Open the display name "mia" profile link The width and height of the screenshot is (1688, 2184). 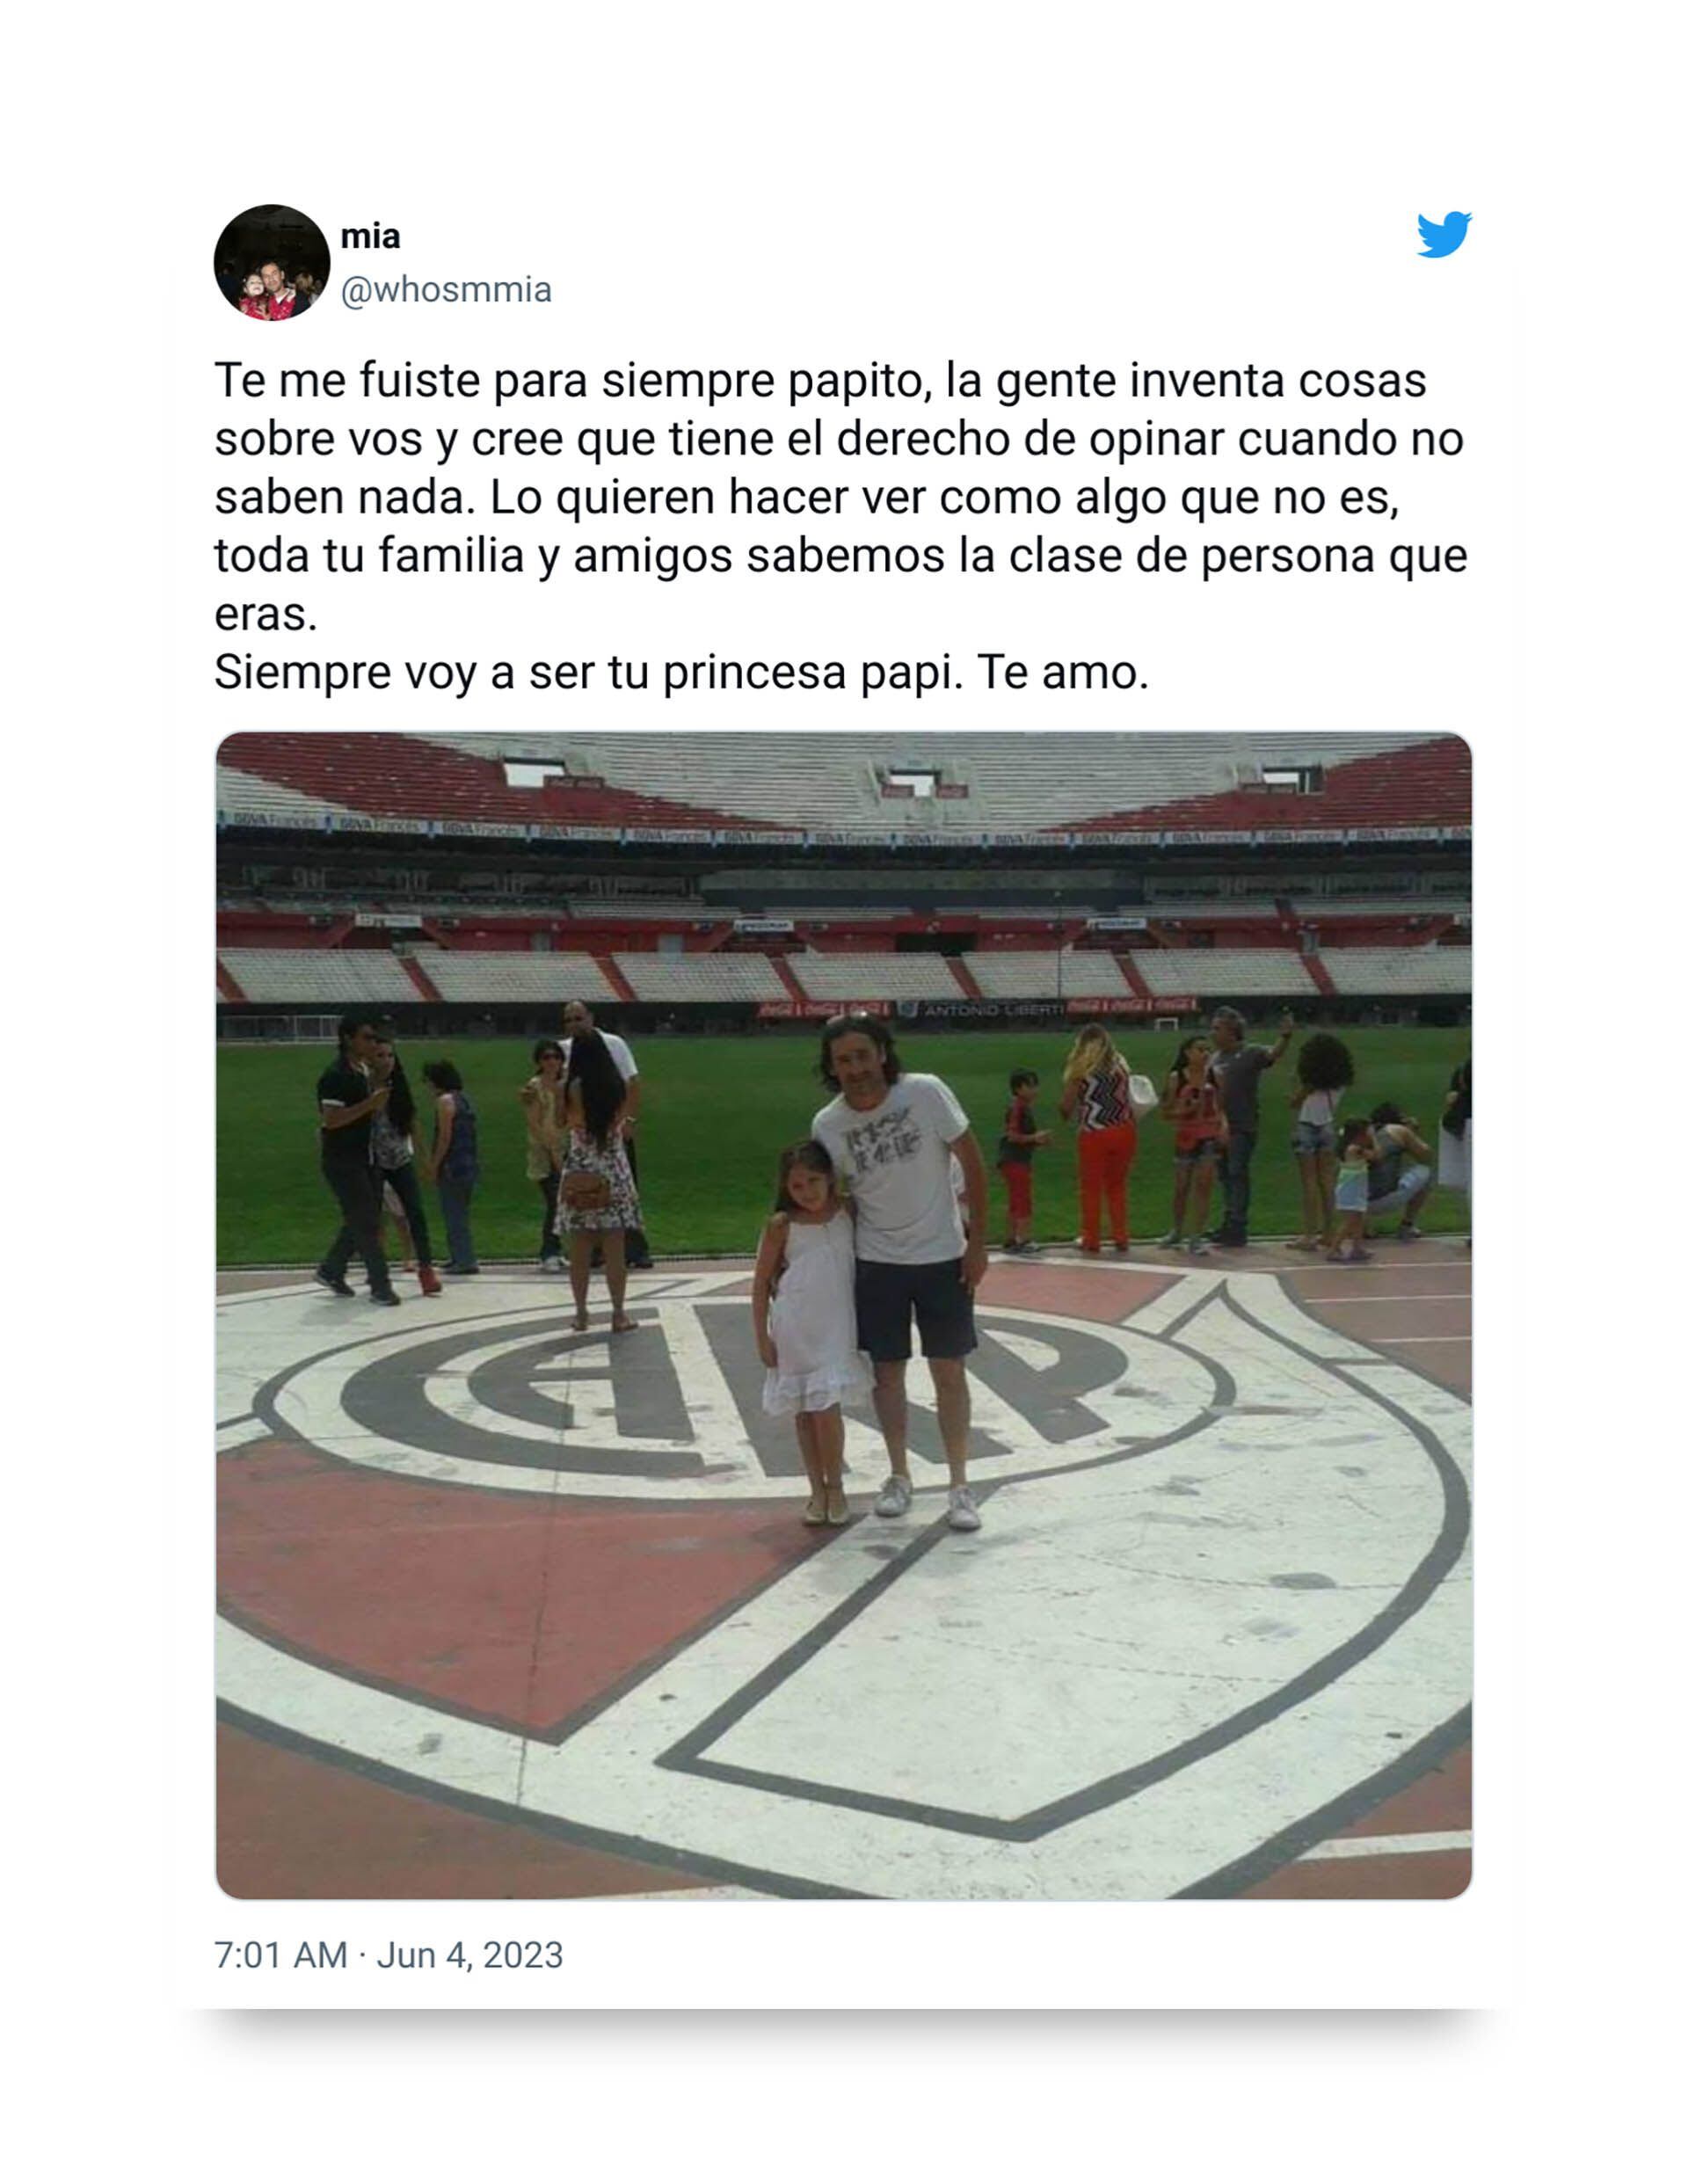point(370,236)
